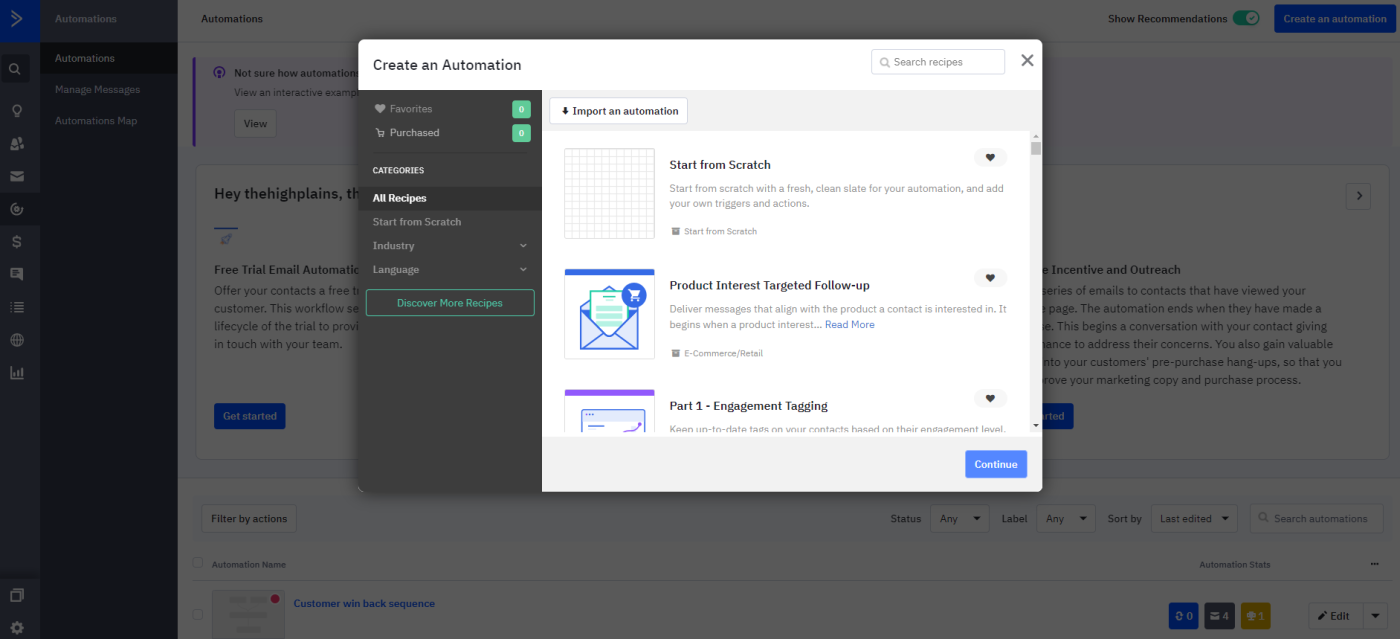Favorite the Start from Scratch recipe
Image resolution: width=1400 pixels, height=639 pixels.
[x=990, y=157]
